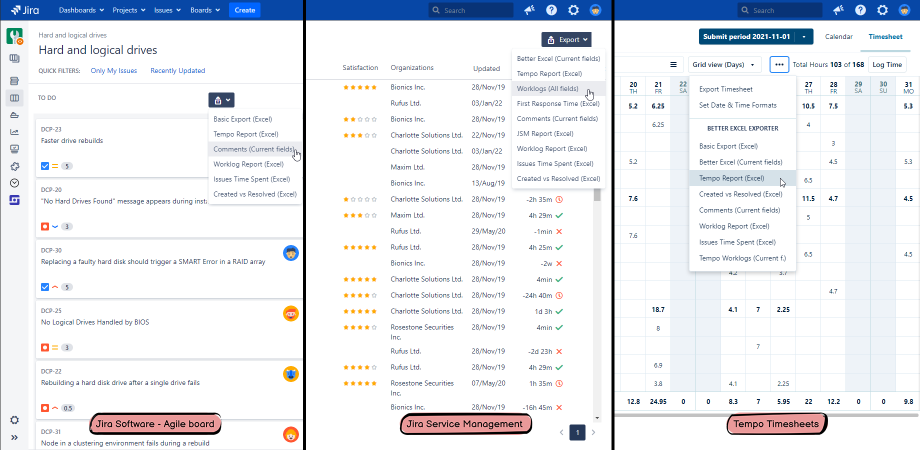This screenshot has height=450, width=920.
Task: Open the Issues dropdown menu
Action: [x=167, y=10]
